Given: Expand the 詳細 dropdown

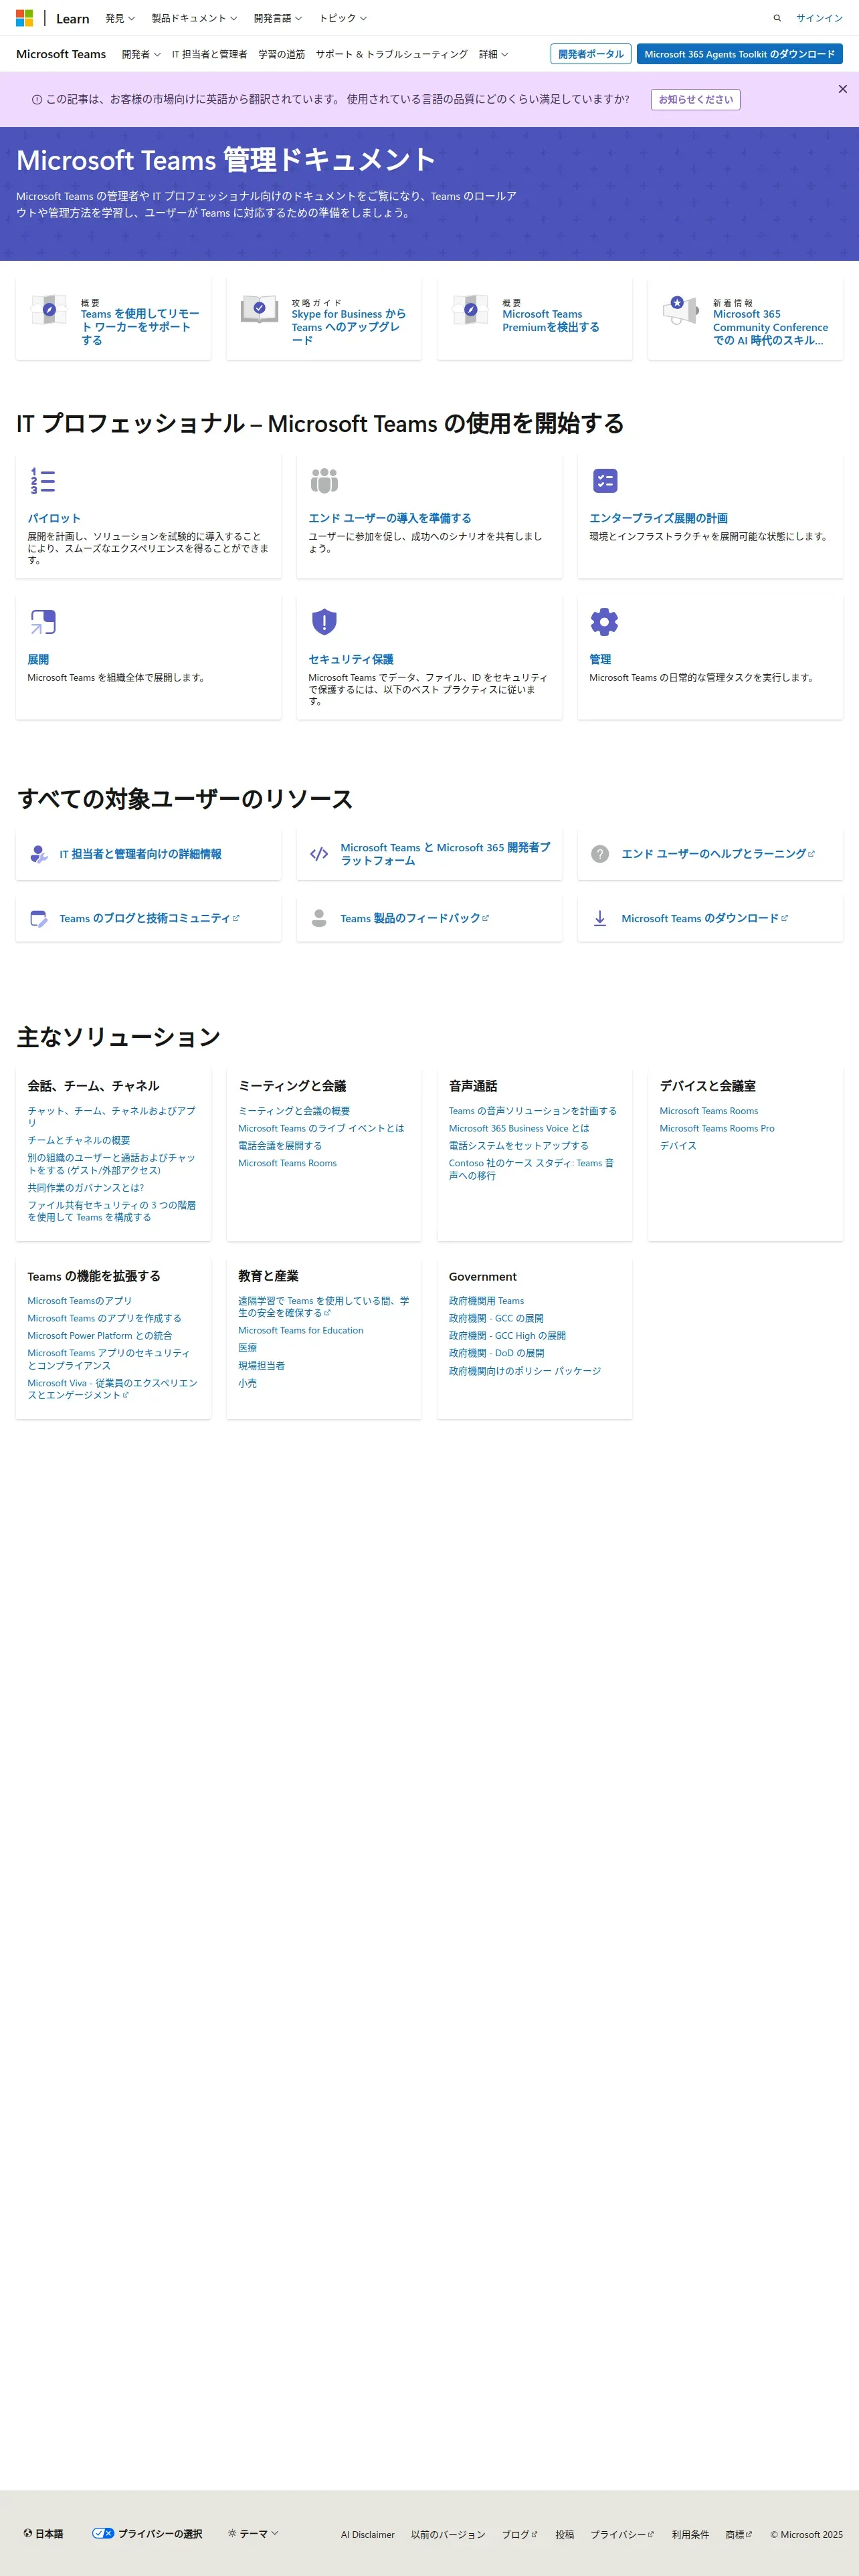Looking at the screenshot, I should [493, 54].
